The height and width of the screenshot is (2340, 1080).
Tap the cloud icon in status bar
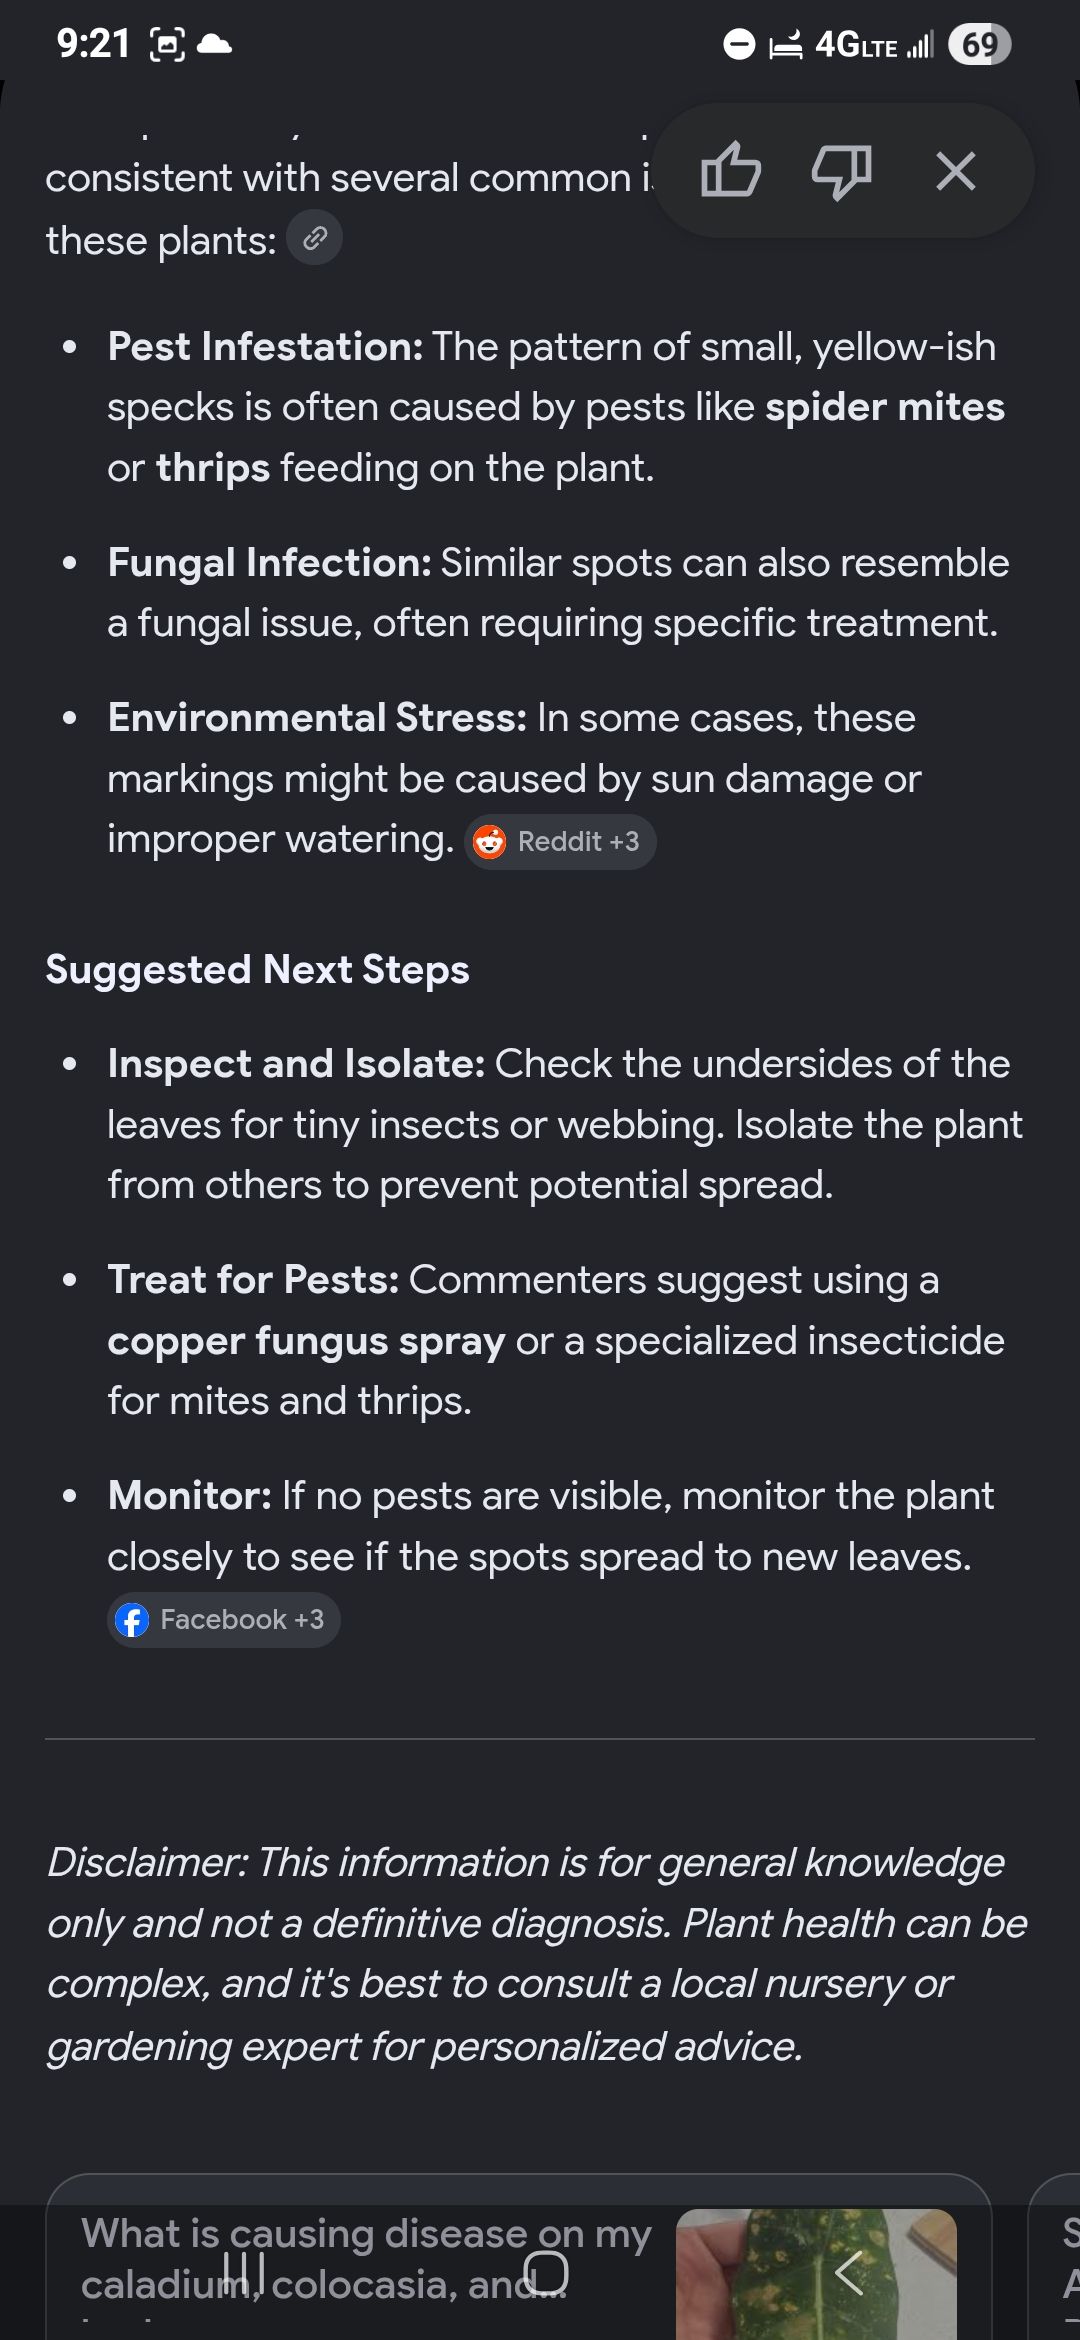[215, 44]
